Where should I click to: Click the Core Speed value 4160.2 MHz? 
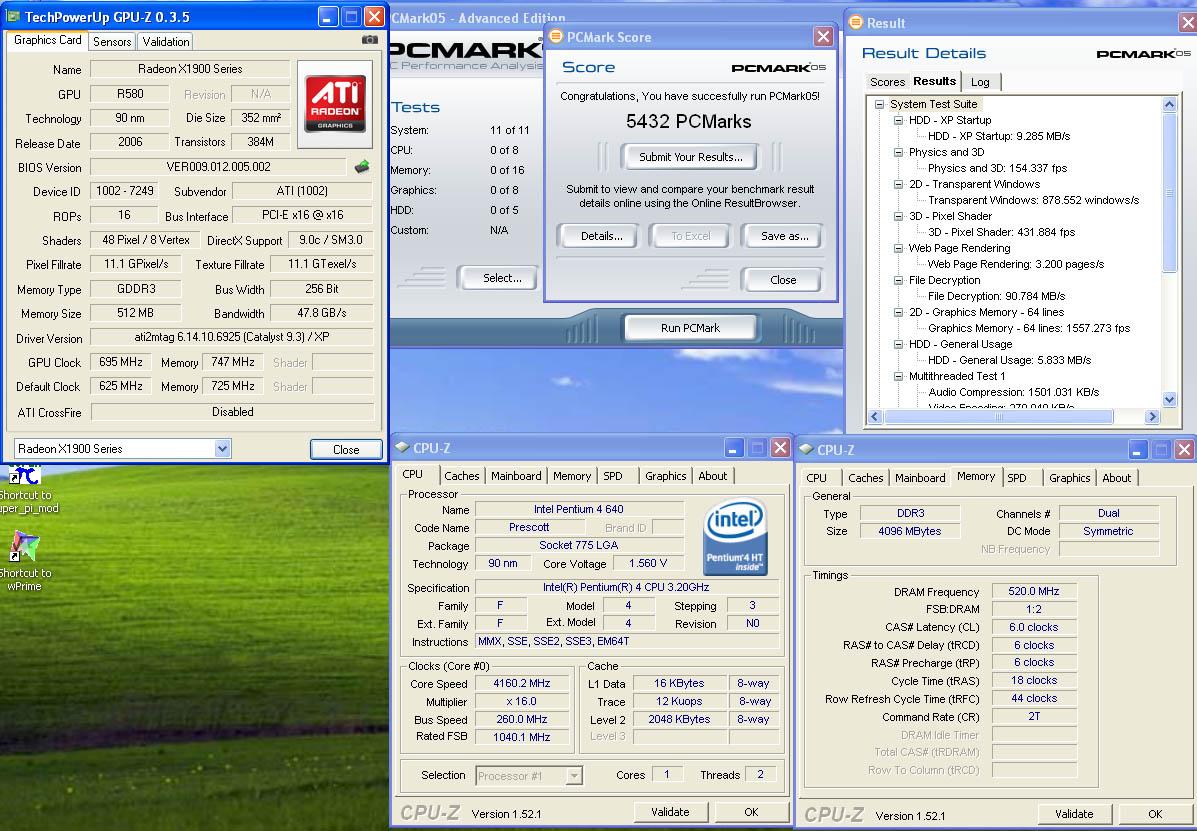522,684
